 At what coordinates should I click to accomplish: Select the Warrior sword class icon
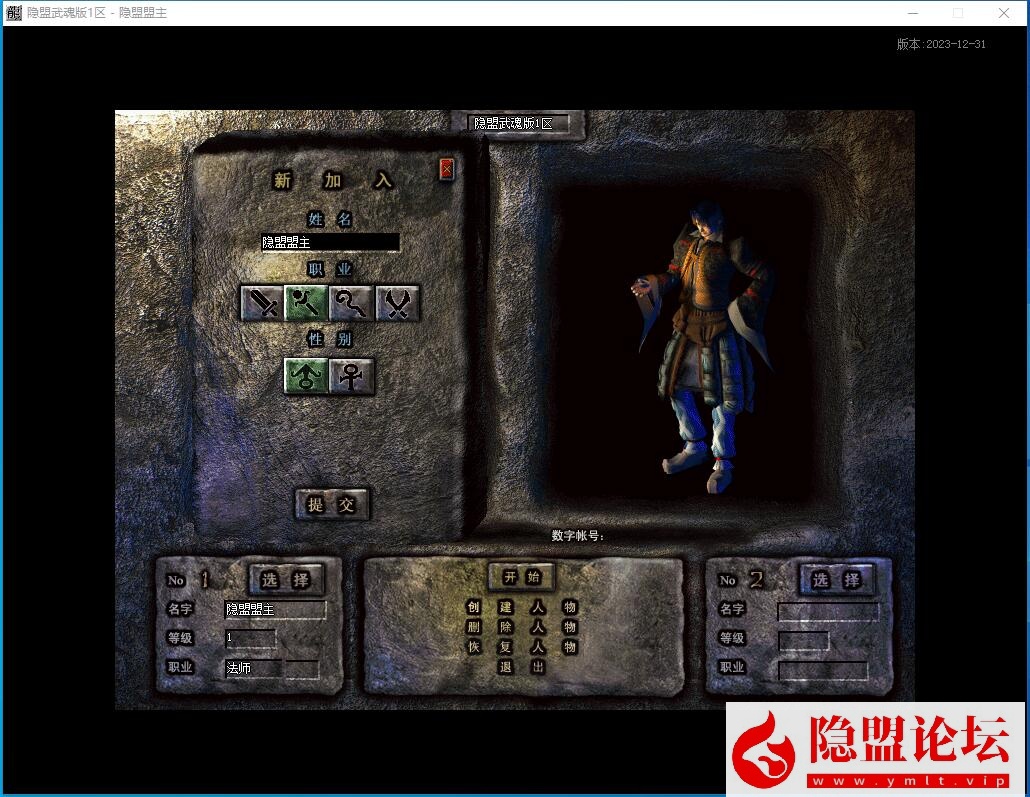click(262, 303)
